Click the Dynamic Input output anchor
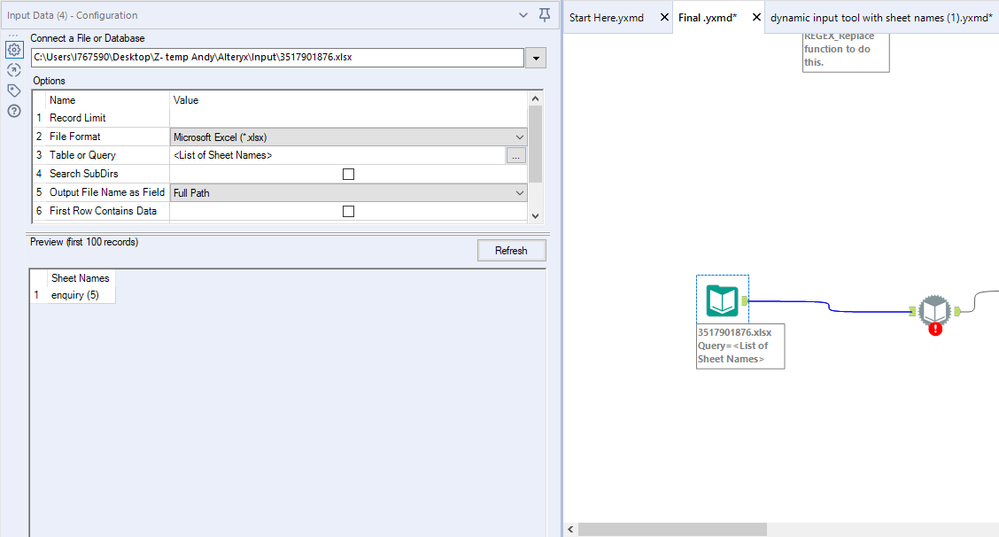 957,311
